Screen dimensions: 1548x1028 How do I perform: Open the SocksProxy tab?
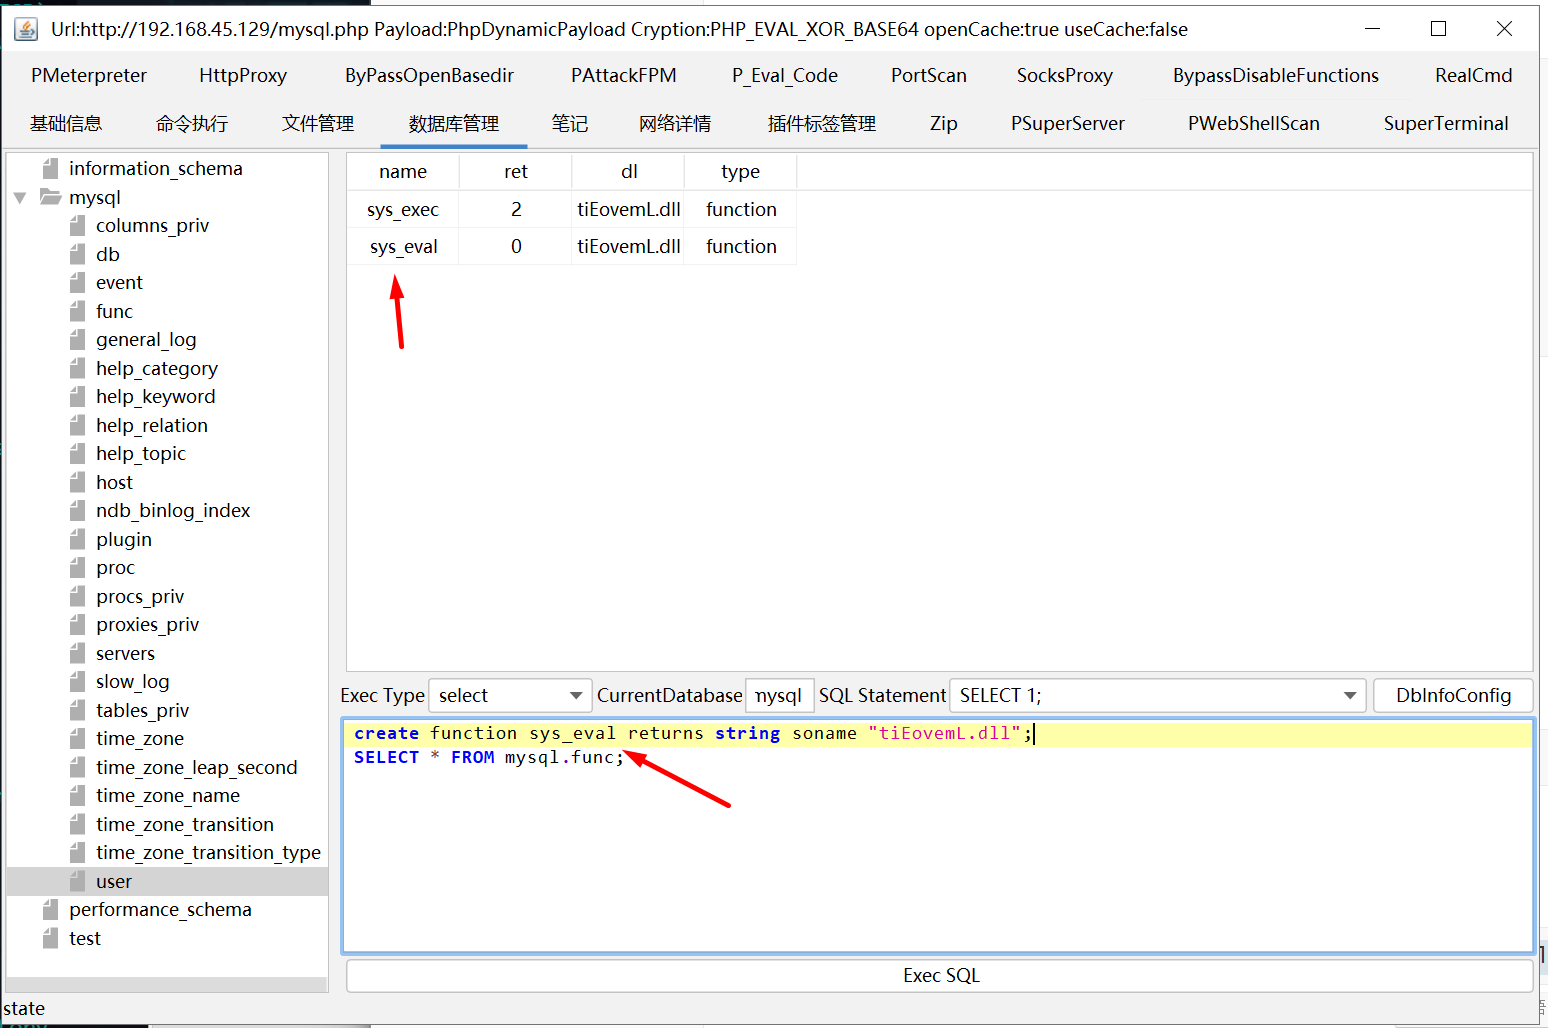[x=1065, y=75]
